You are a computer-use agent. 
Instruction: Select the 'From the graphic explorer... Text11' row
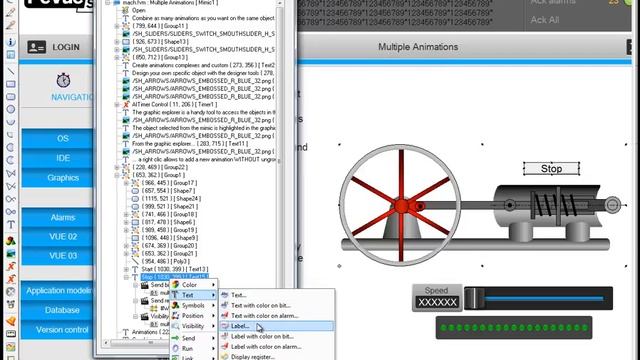pyautogui.click(x=185, y=144)
